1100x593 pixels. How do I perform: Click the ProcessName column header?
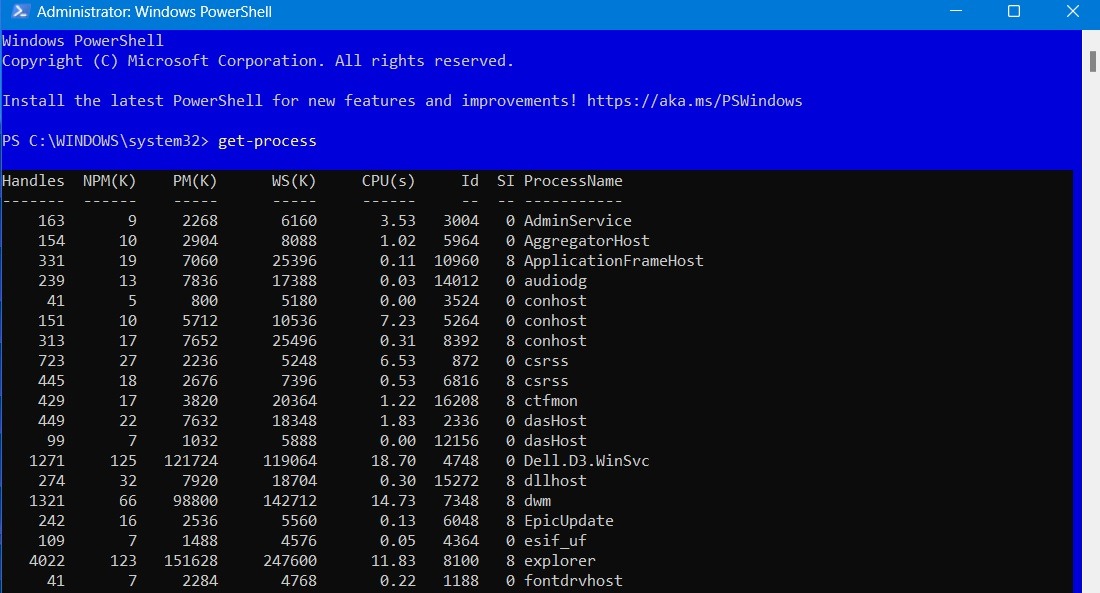(x=573, y=180)
